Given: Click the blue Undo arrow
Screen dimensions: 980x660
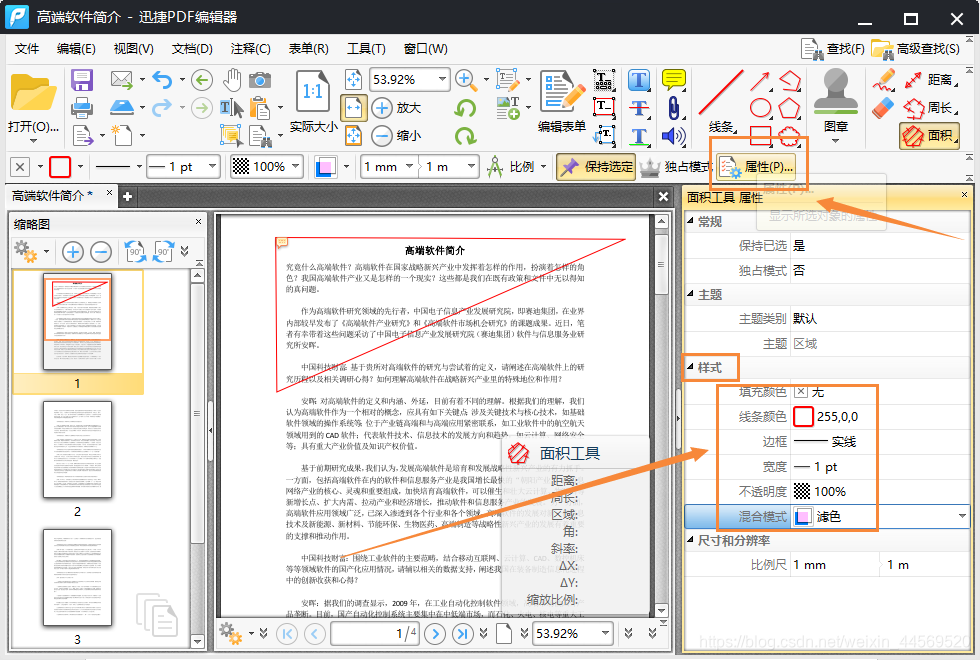Looking at the screenshot, I should (162, 79).
